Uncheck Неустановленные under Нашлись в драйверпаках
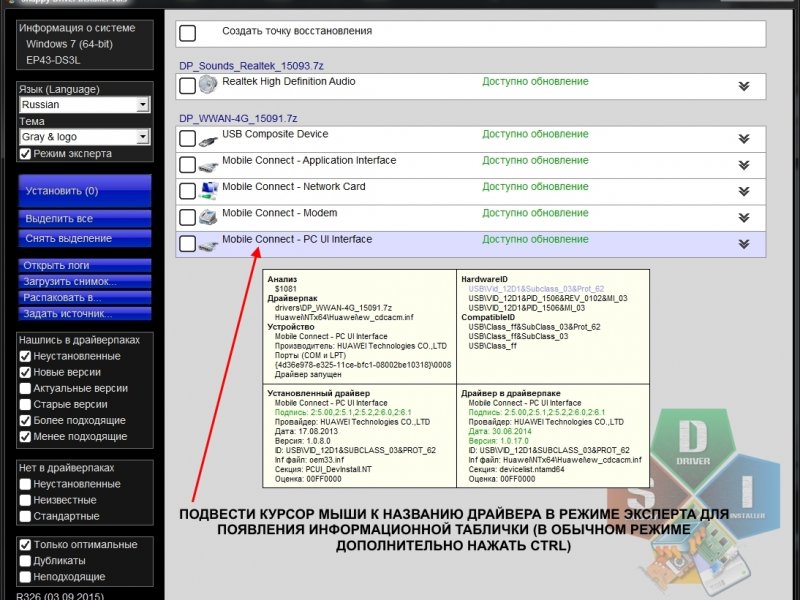The height and width of the screenshot is (600, 800). (x=25, y=356)
